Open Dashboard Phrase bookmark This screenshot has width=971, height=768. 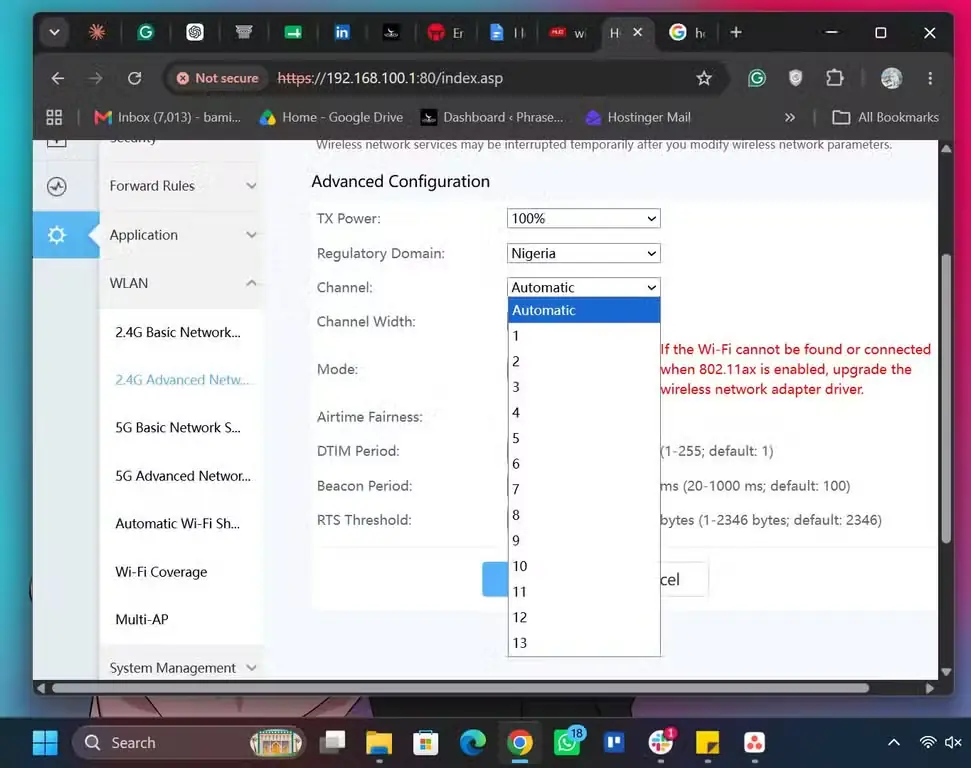[x=492, y=117]
